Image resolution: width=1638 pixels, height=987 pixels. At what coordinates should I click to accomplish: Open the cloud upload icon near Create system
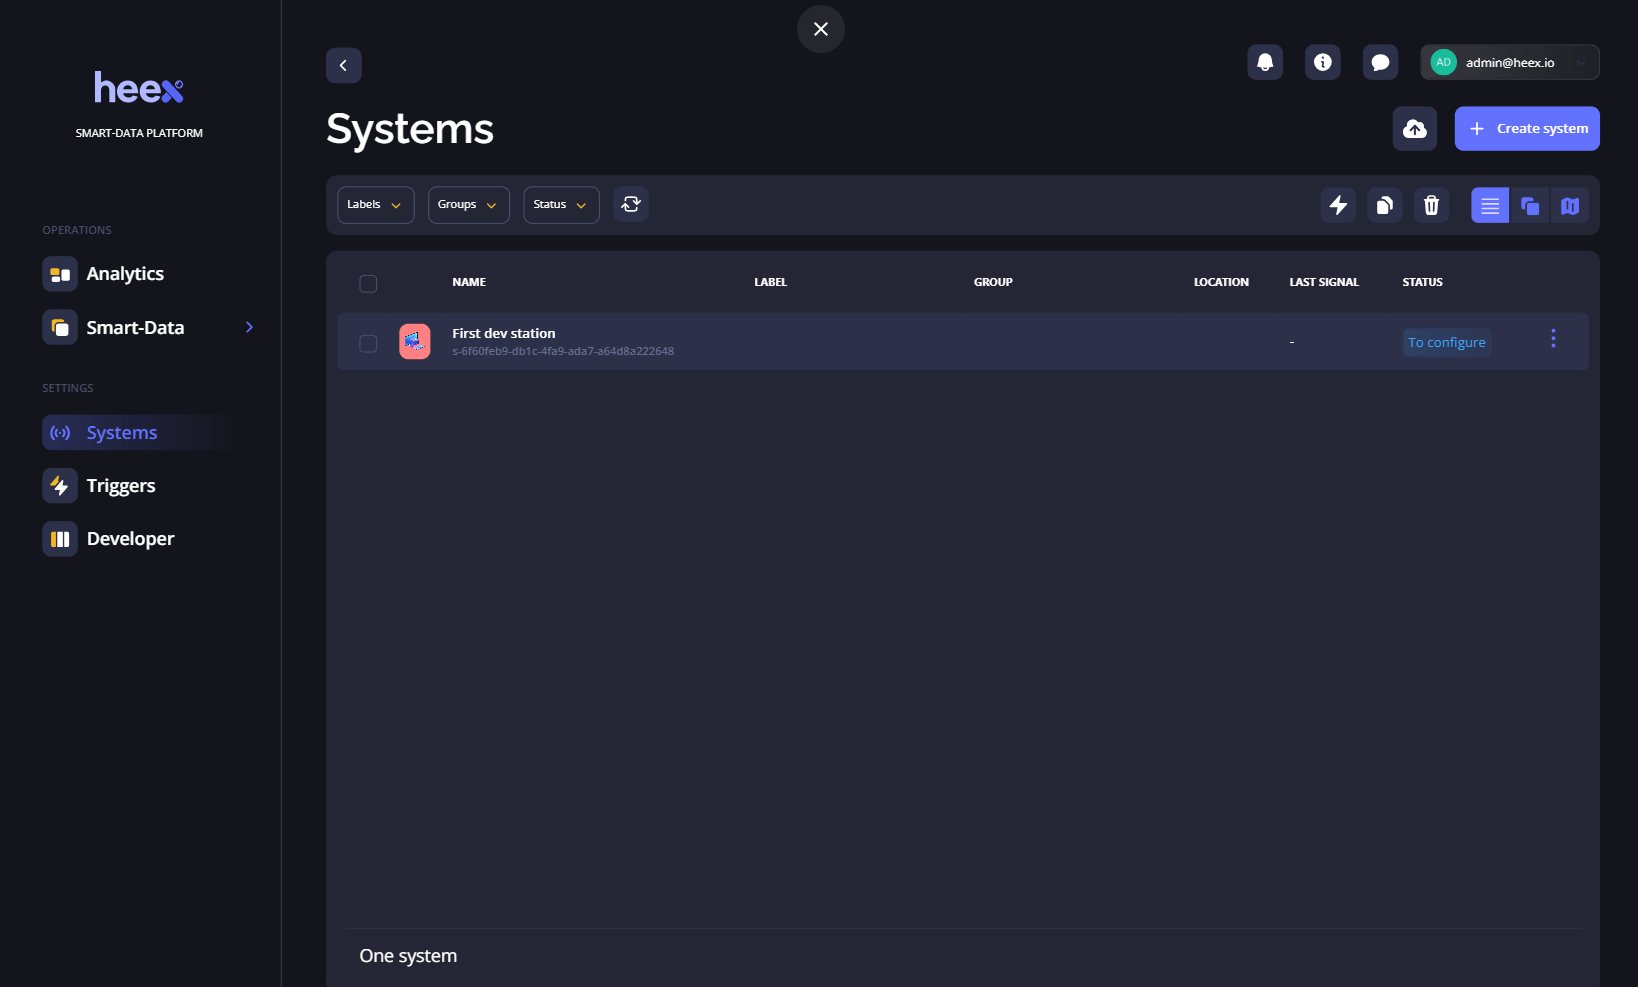click(x=1414, y=128)
